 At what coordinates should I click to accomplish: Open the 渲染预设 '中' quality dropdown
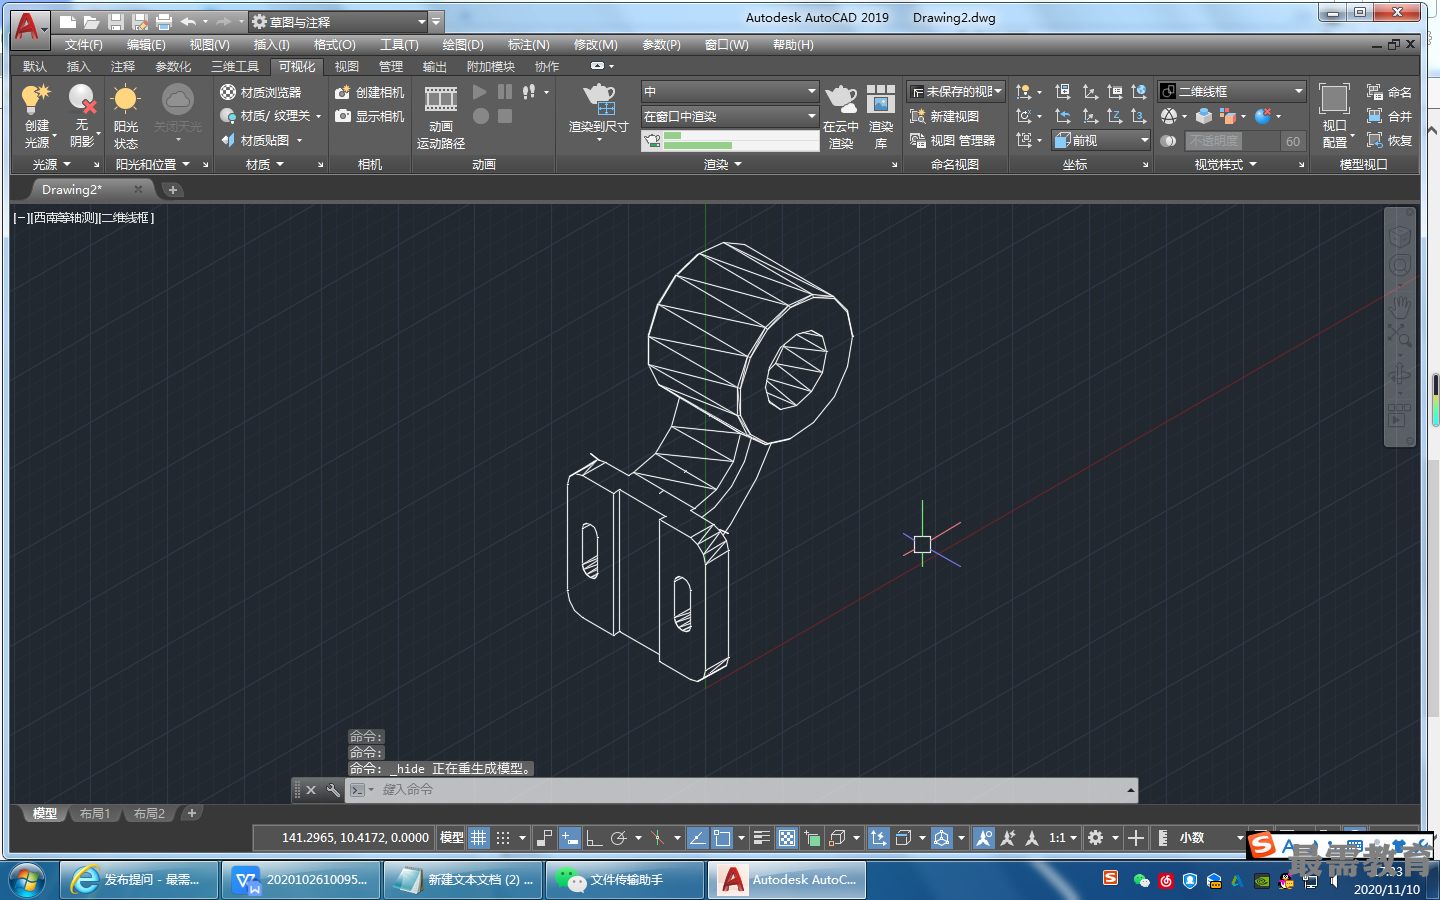click(x=730, y=91)
